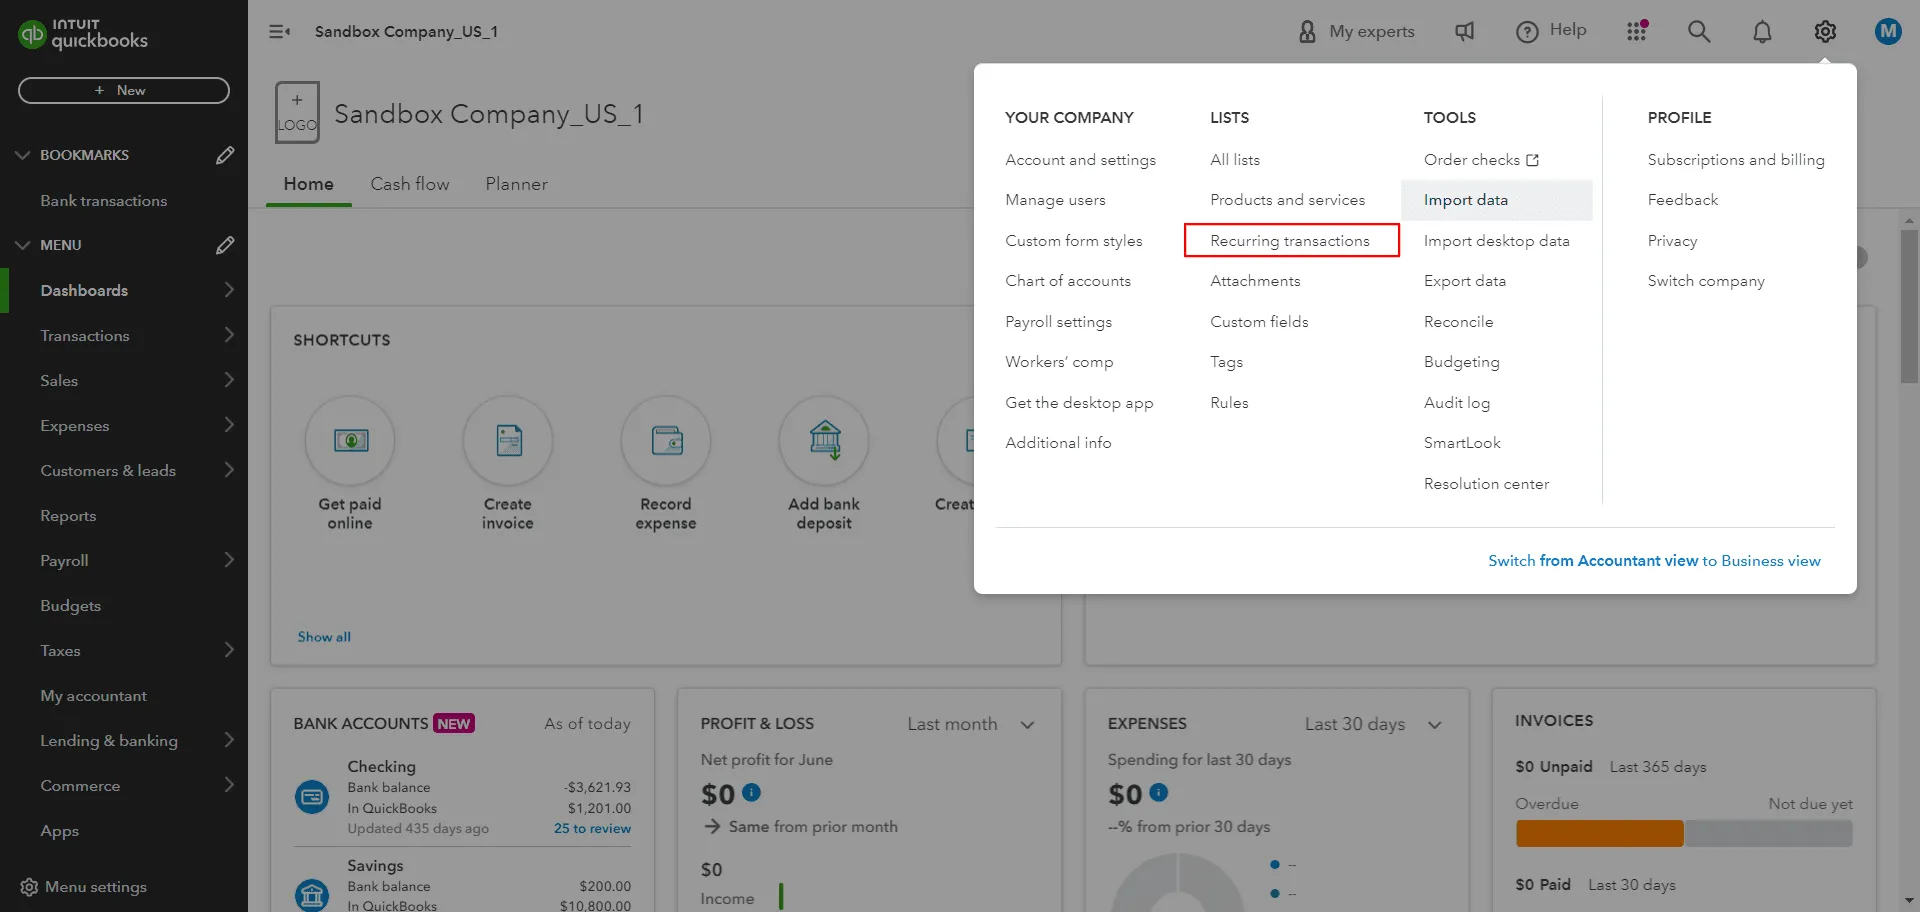This screenshot has height=912, width=1920.
Task: Click the Add bank deposit shortcut icon
Action: 824,441
